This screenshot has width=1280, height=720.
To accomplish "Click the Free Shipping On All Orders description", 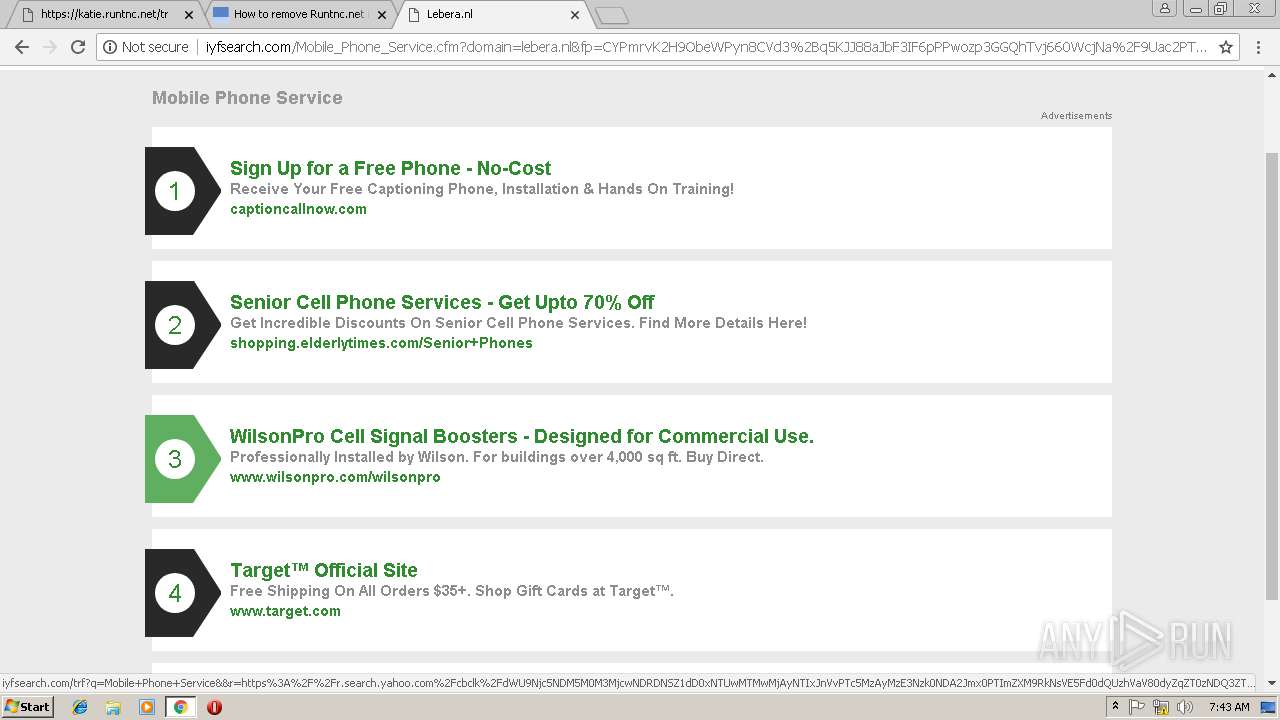I will 452,591.
